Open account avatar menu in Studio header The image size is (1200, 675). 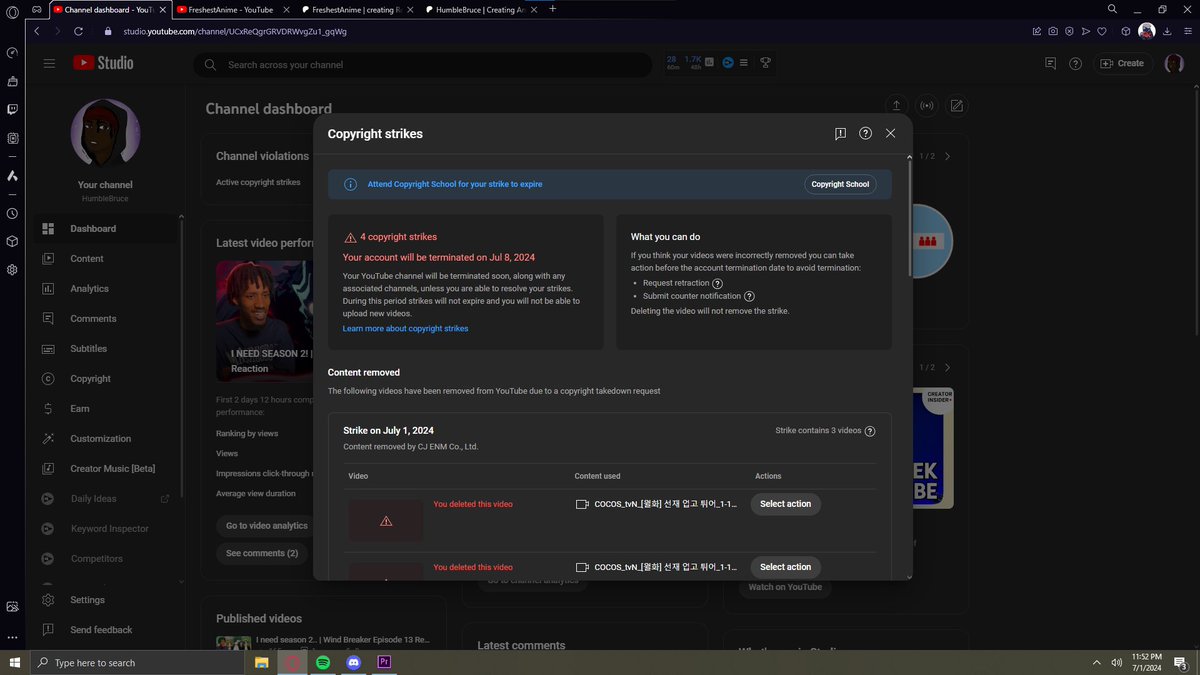click(x=1174, y=63)
